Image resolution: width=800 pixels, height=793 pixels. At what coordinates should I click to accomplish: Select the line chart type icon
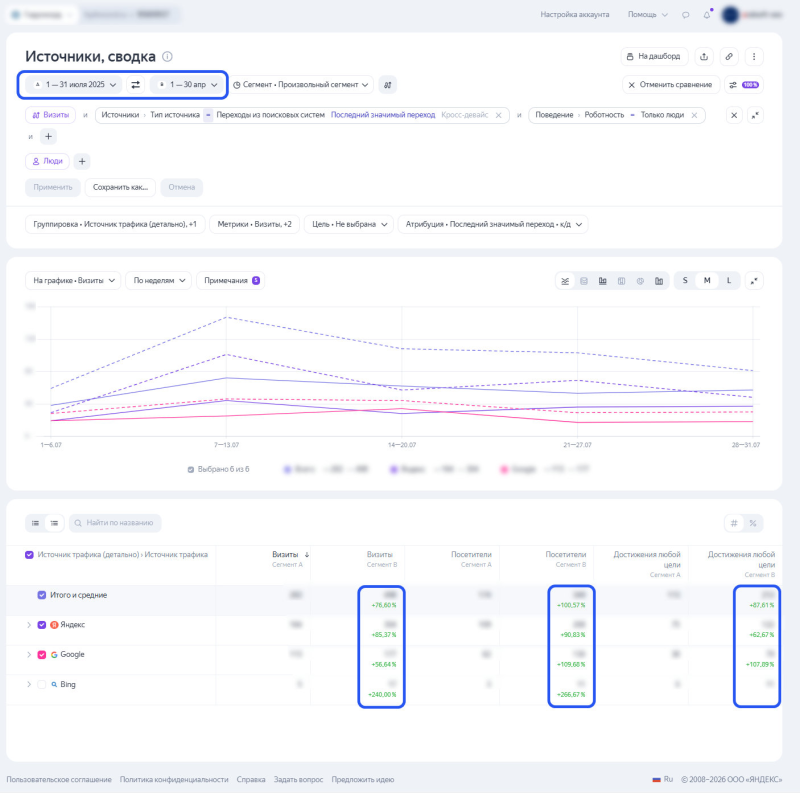[x=565, y=281]
